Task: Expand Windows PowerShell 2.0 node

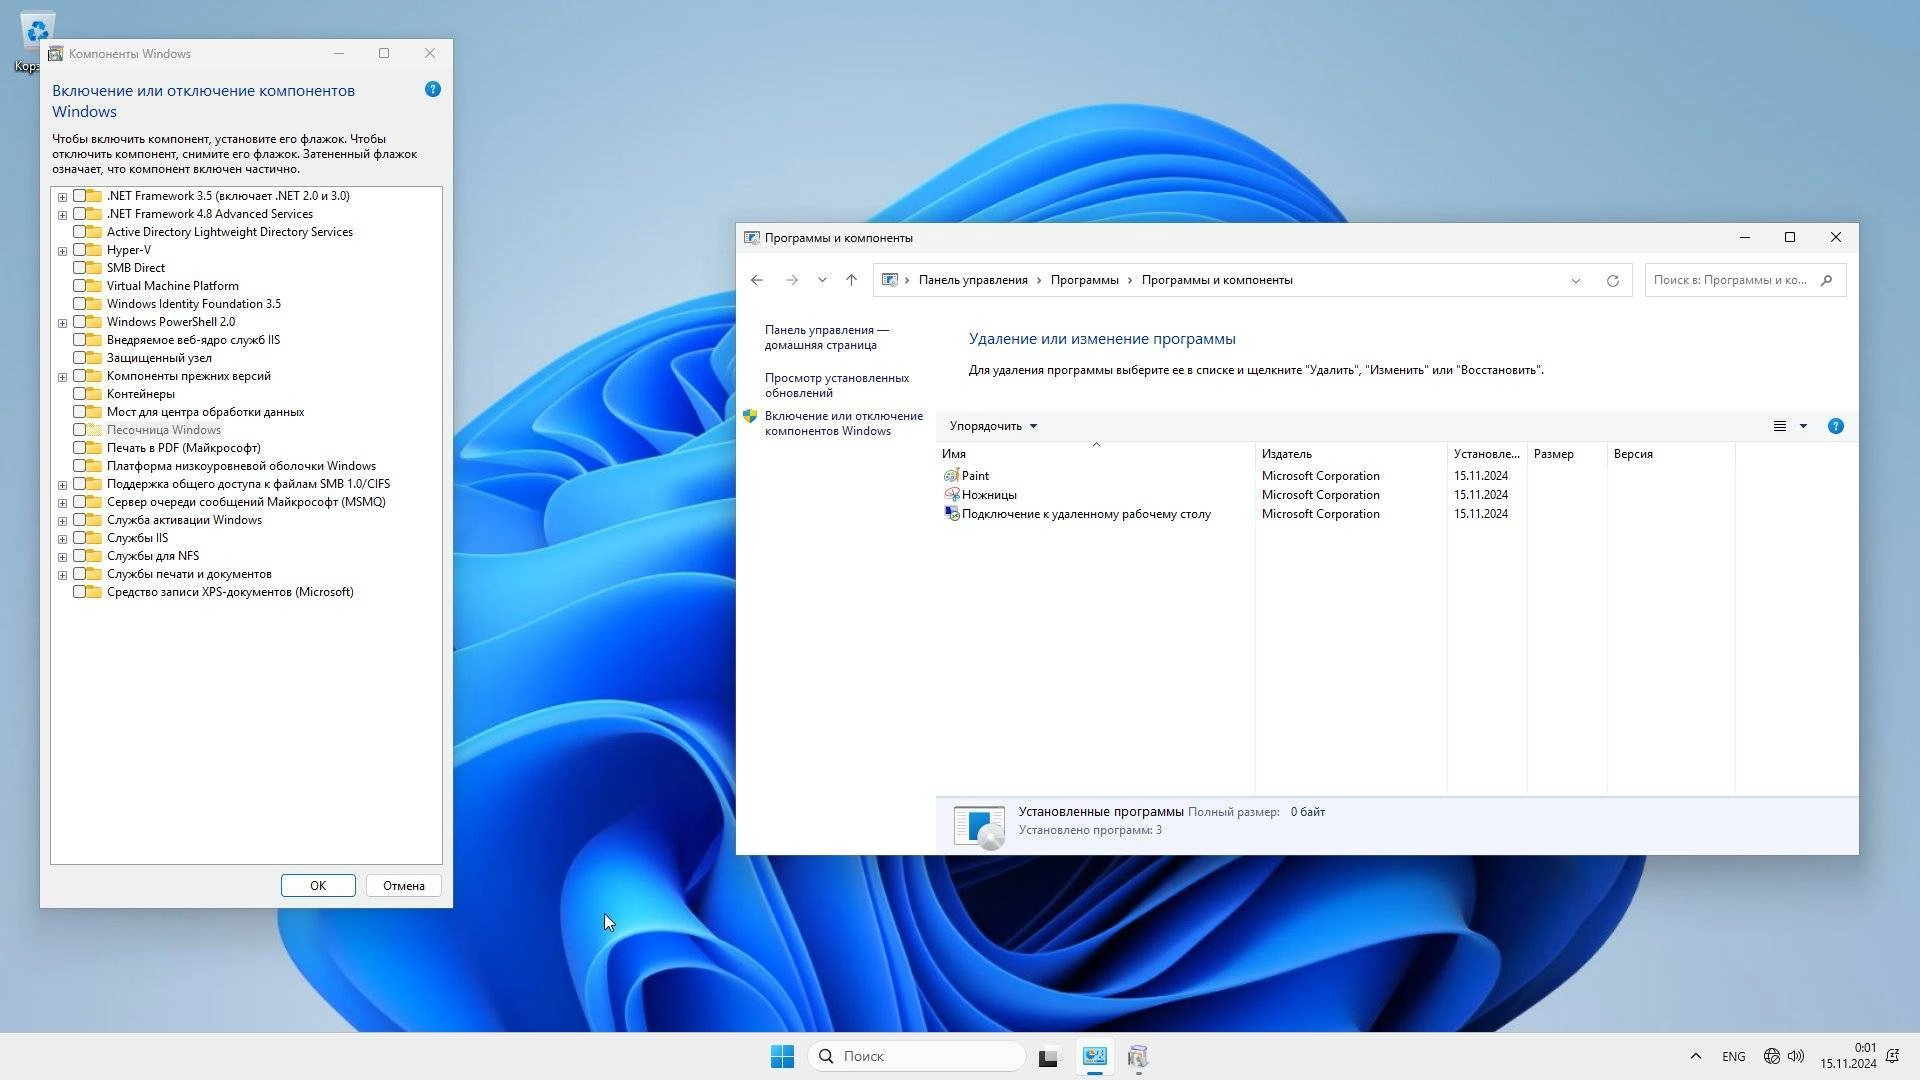Action: click(62, 323)
